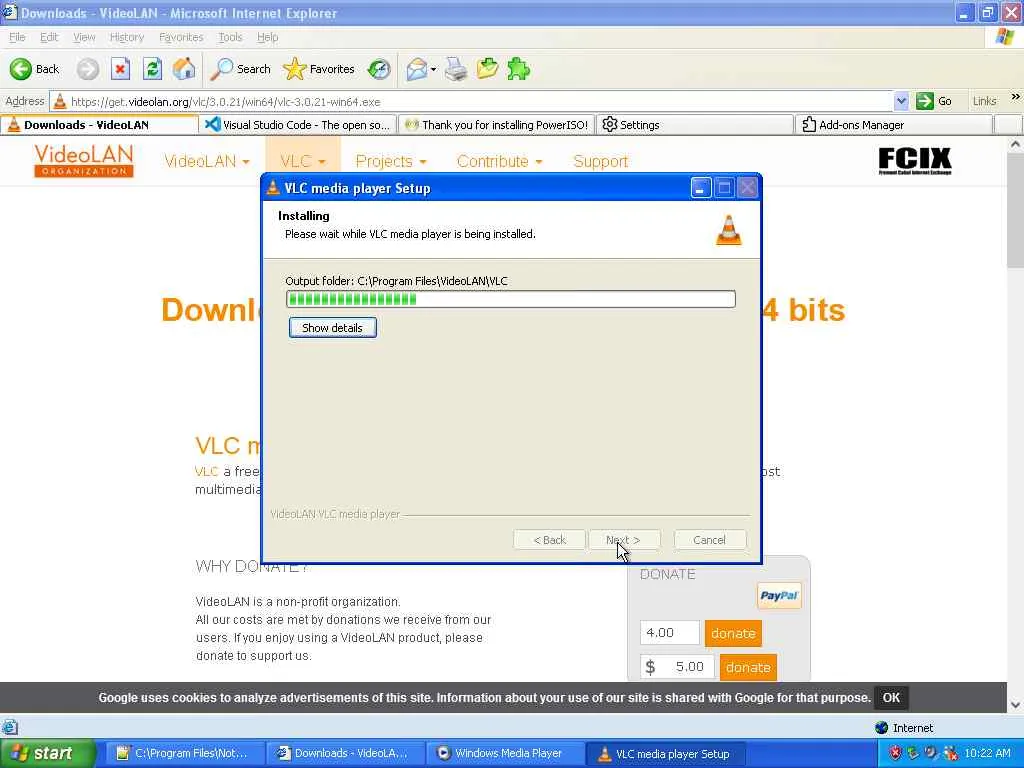The width and height of the screenshot is (1024, 768).
Task: Click OK on the cookie notice
Action: (891, 697)
